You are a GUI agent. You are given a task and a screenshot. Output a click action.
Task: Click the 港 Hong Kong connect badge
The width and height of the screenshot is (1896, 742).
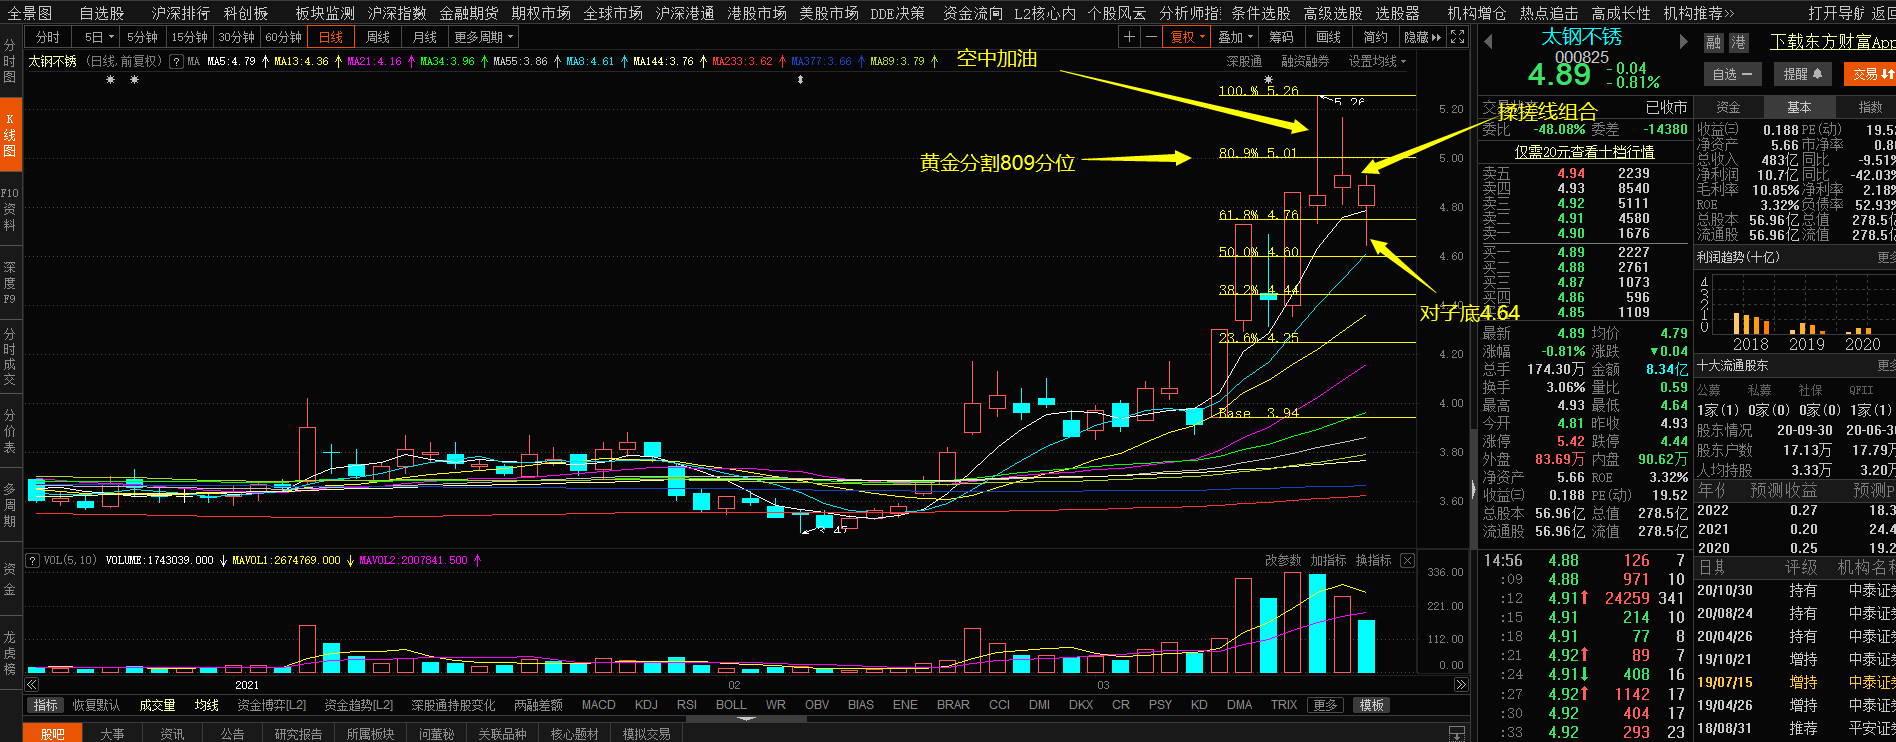click(x=1739, y=42)
